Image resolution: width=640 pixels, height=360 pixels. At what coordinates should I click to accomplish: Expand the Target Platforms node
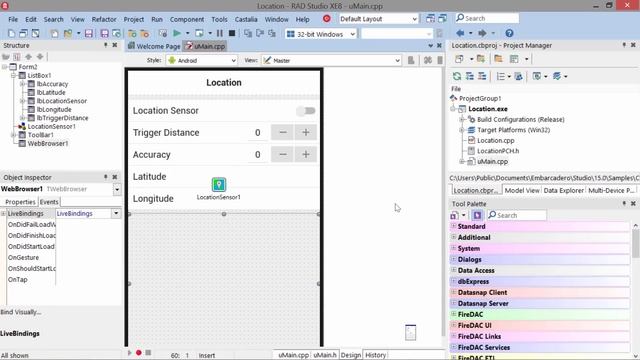[x=462, y=130]
